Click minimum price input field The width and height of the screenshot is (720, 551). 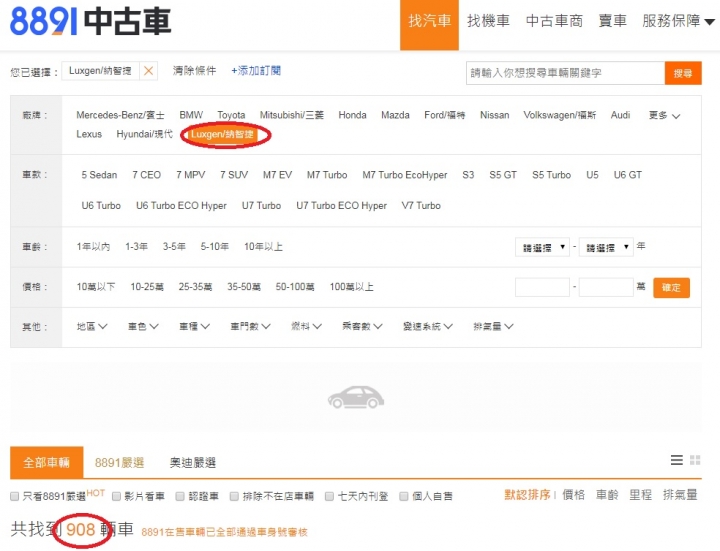click(542, 287)
